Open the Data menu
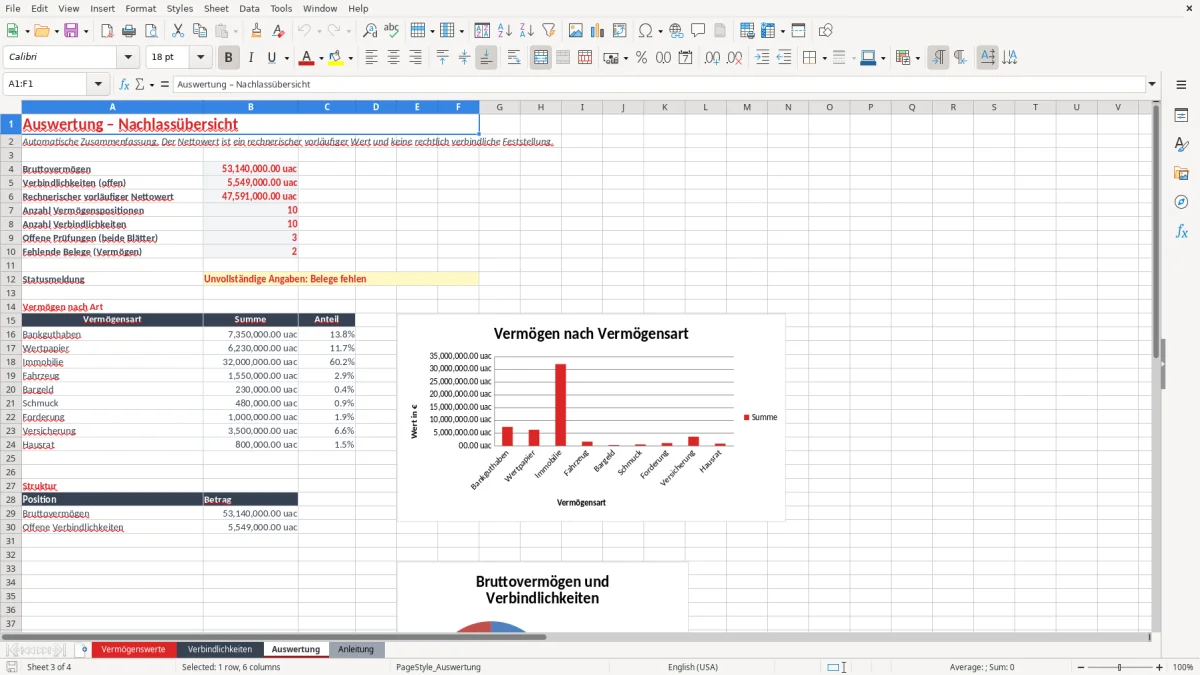 tap(249, 8)
